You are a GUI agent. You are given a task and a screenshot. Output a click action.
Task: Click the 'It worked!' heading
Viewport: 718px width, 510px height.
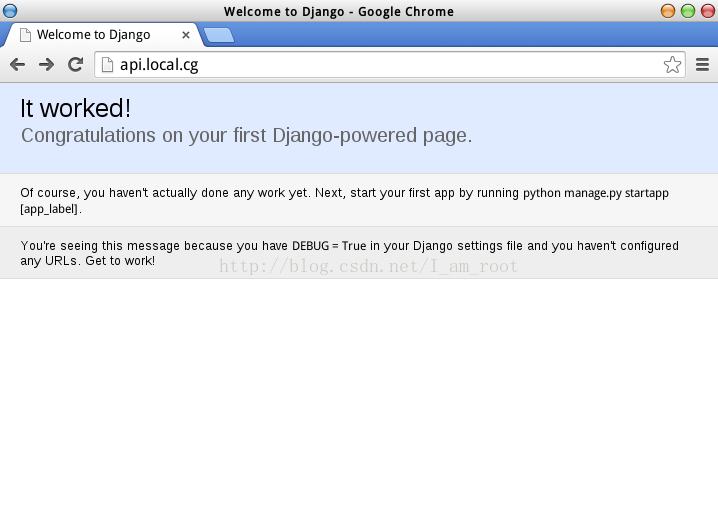coord(76,108)
